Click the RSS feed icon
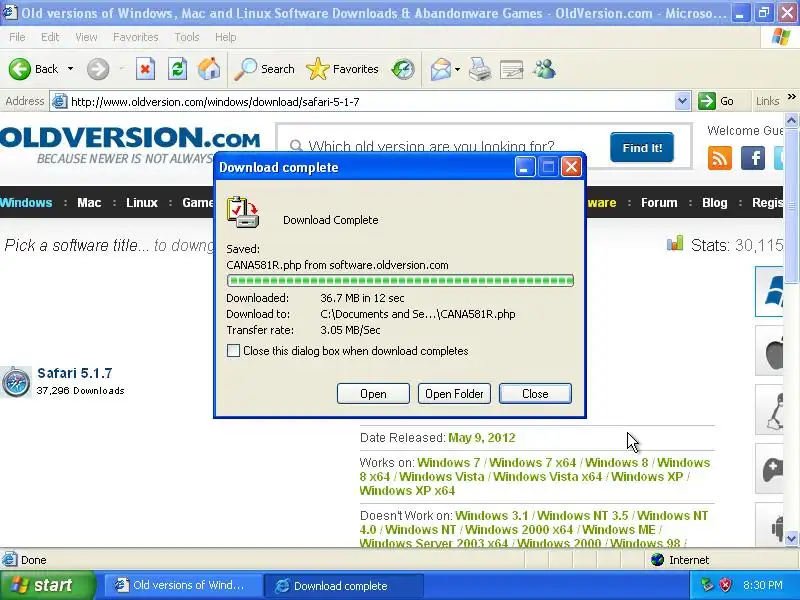The height and width of the screenshot is (600, 800). (x=720, y=158)
